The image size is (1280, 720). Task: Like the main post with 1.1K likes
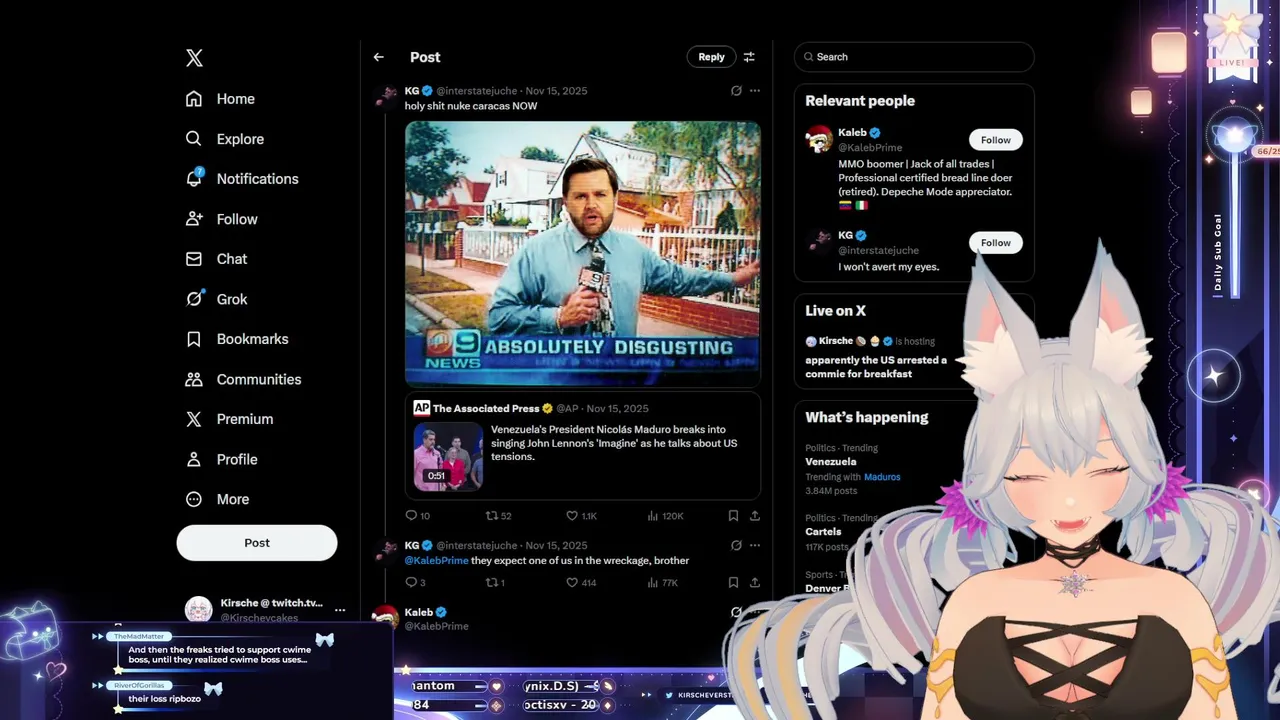point(581,516)
